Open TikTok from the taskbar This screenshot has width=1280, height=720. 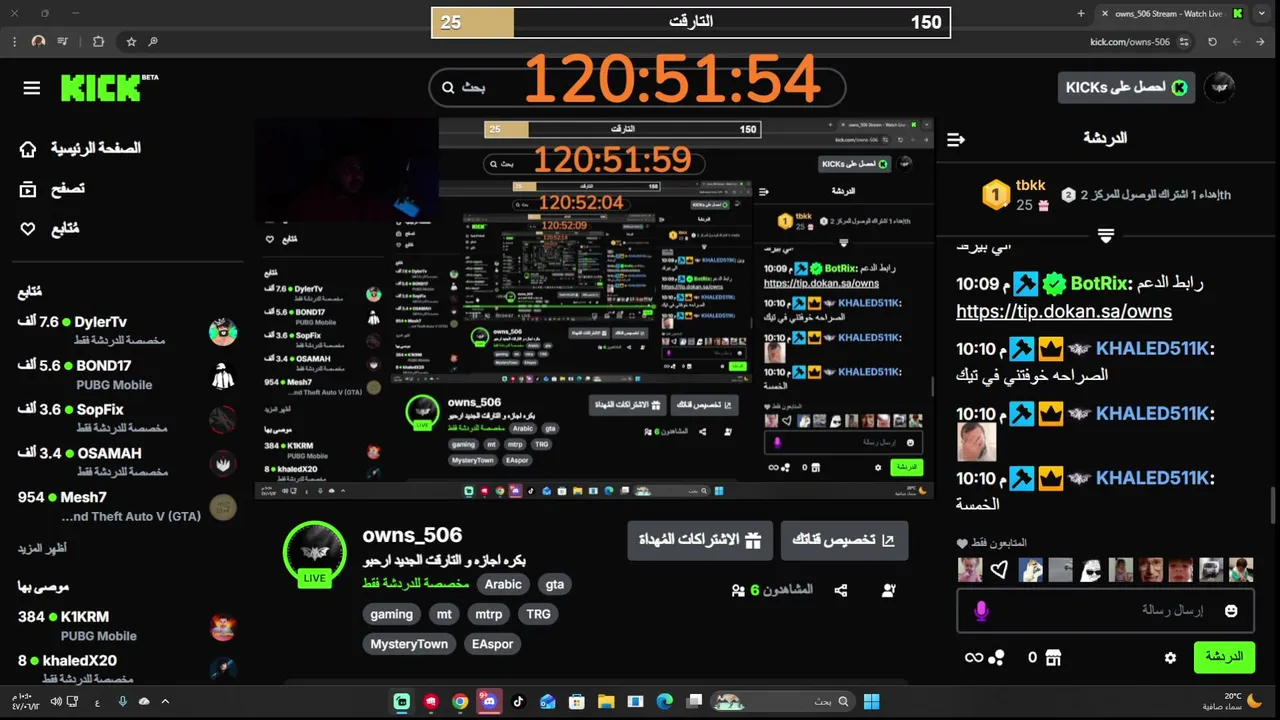point(518,702)
